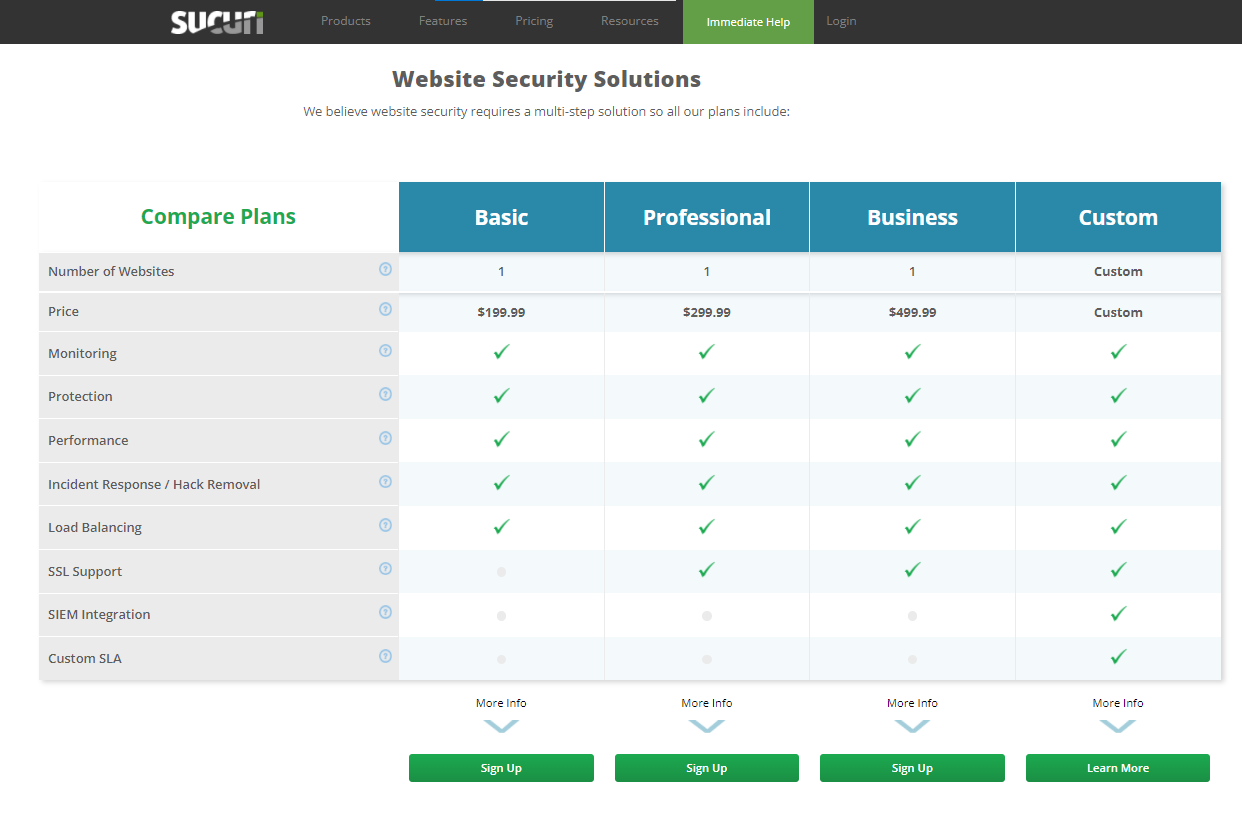Open the Performance help tooltip
This screenshot has width=1242, height=826.
(385, 438)
